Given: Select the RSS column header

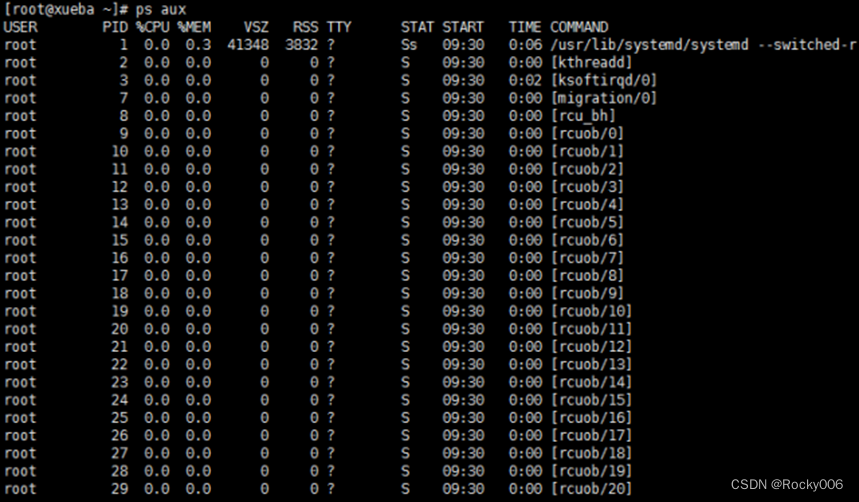Looking at the screenshot, I should click(x=306, y=27).
